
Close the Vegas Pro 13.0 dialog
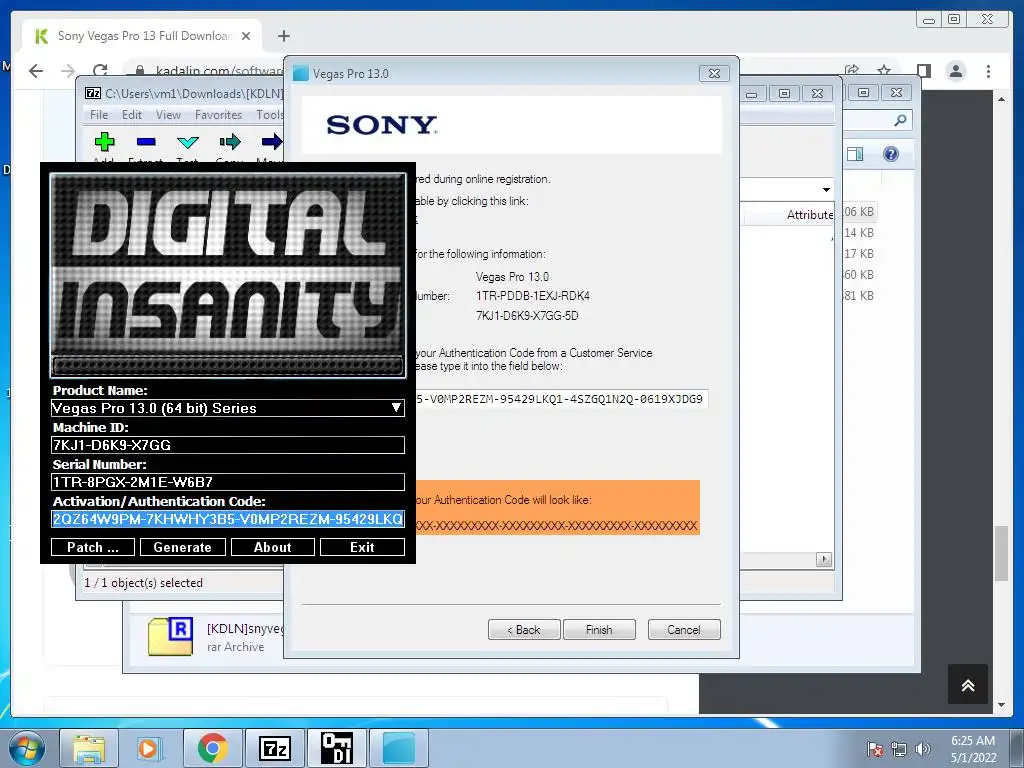click(714, 74)
